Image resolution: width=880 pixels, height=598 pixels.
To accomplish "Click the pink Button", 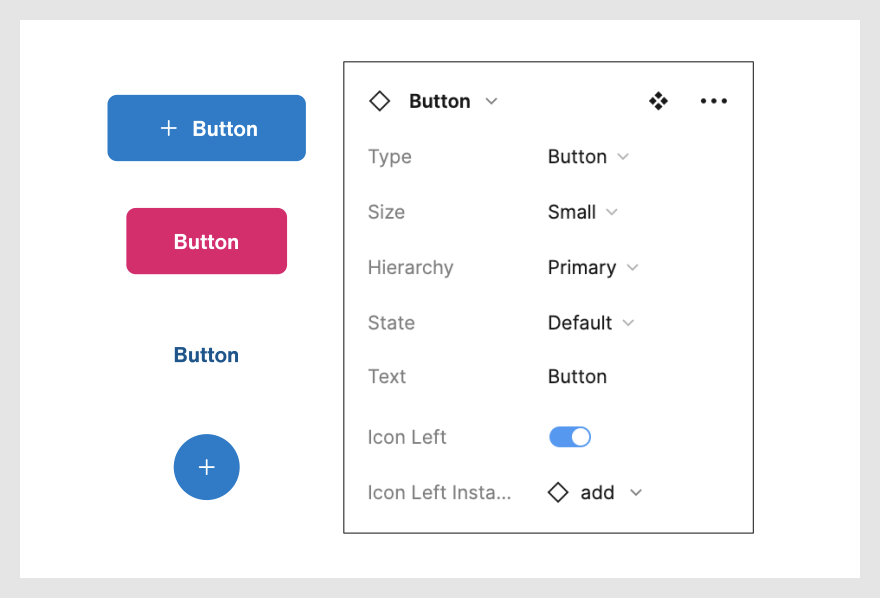I will coord(207,241).
